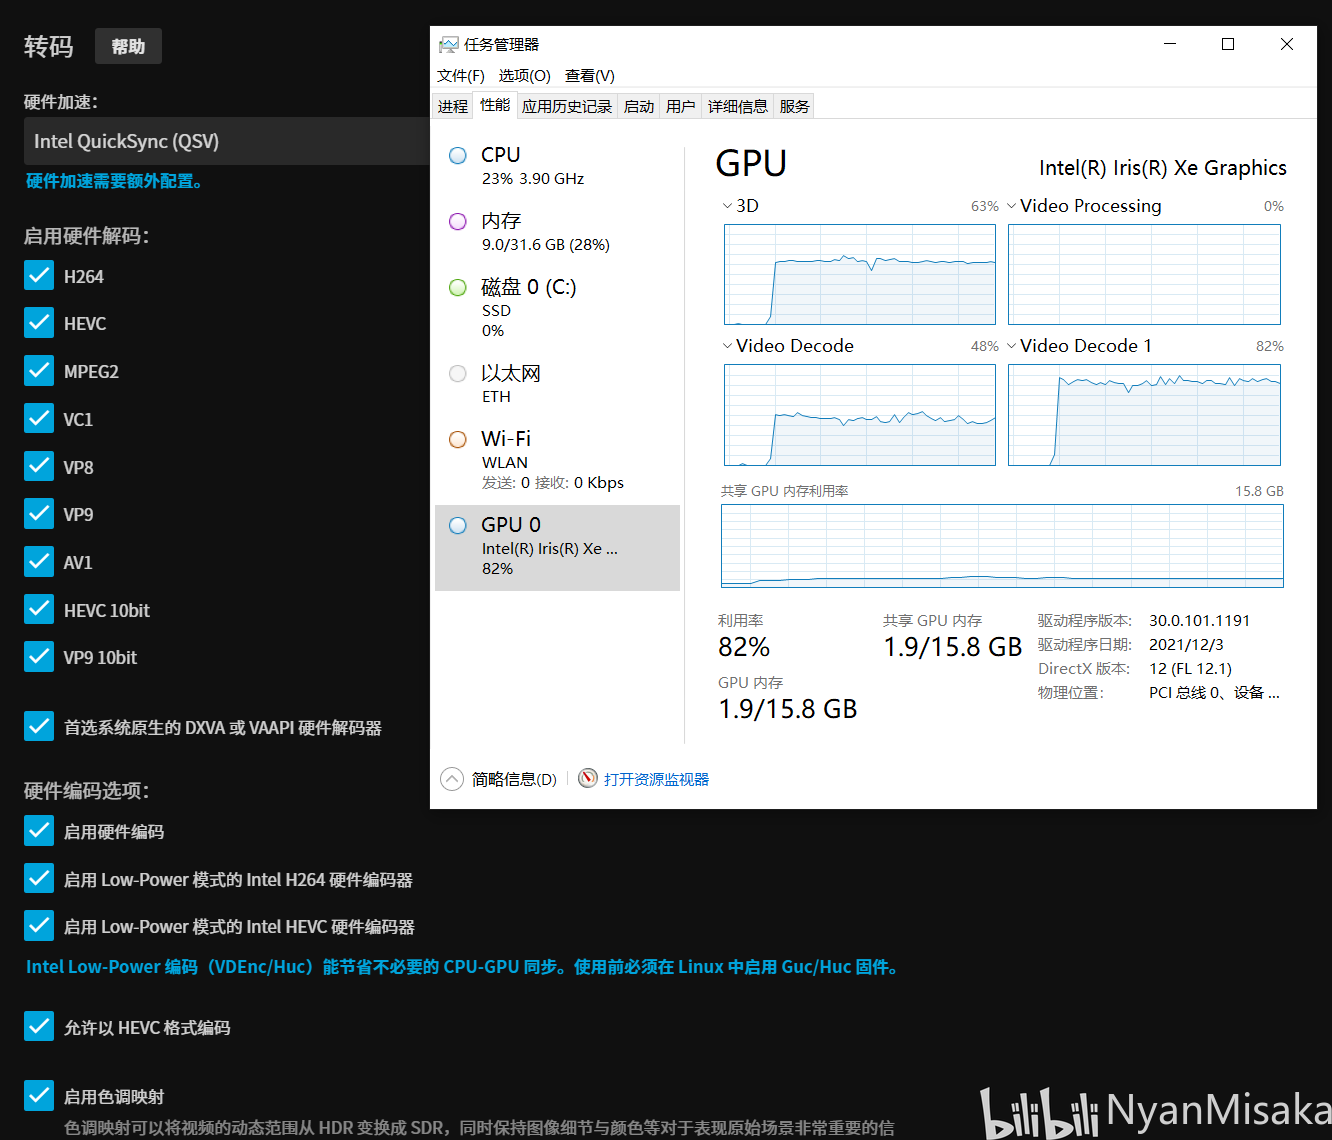The width and height of the screenshot is (1332, 1140).
Task: Click the 帮助 button next to 转码
Action: tap(128, 46)
